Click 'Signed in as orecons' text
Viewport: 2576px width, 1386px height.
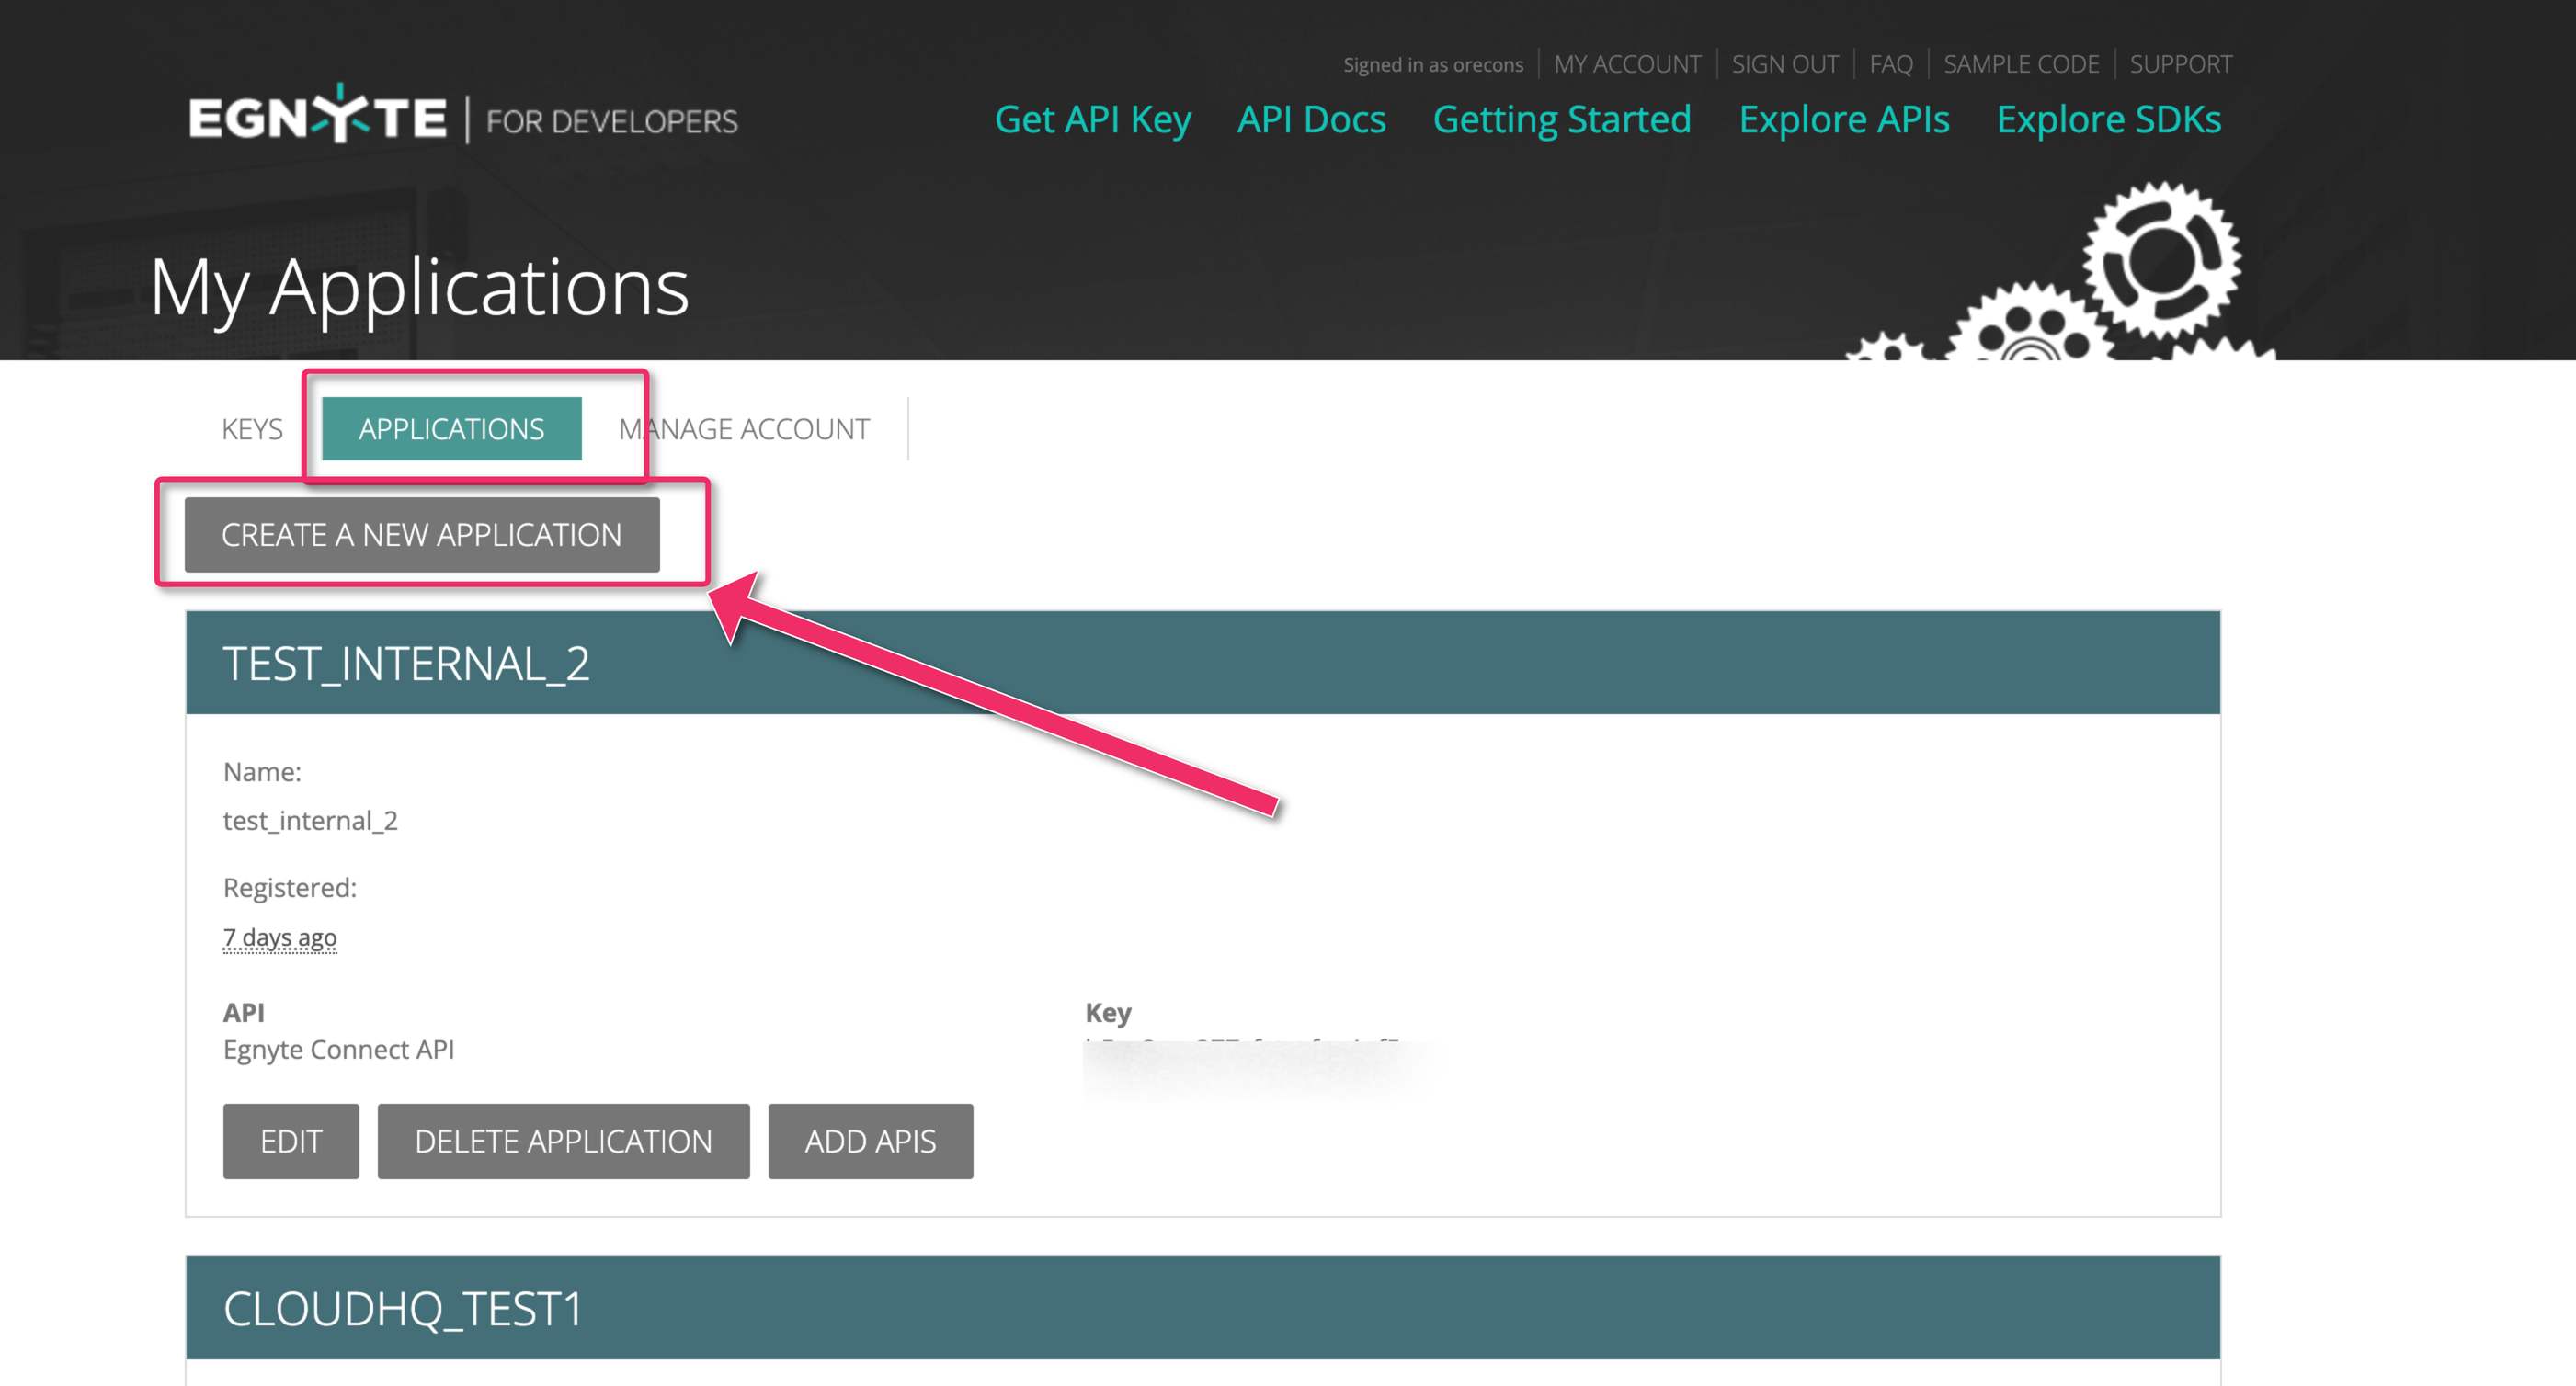[x=1433, y=65]
